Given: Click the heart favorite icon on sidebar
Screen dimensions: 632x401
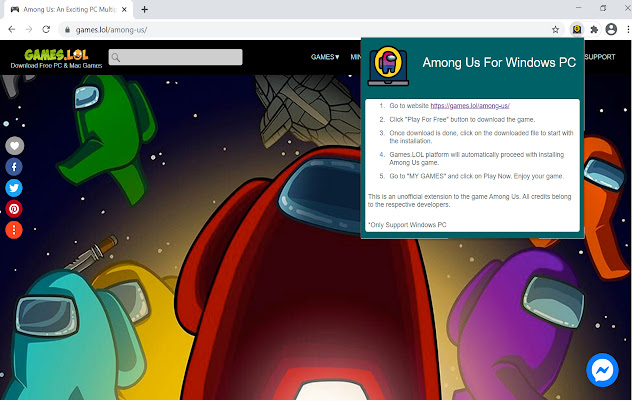Looking at the screenshot, I should coord(15,145).
